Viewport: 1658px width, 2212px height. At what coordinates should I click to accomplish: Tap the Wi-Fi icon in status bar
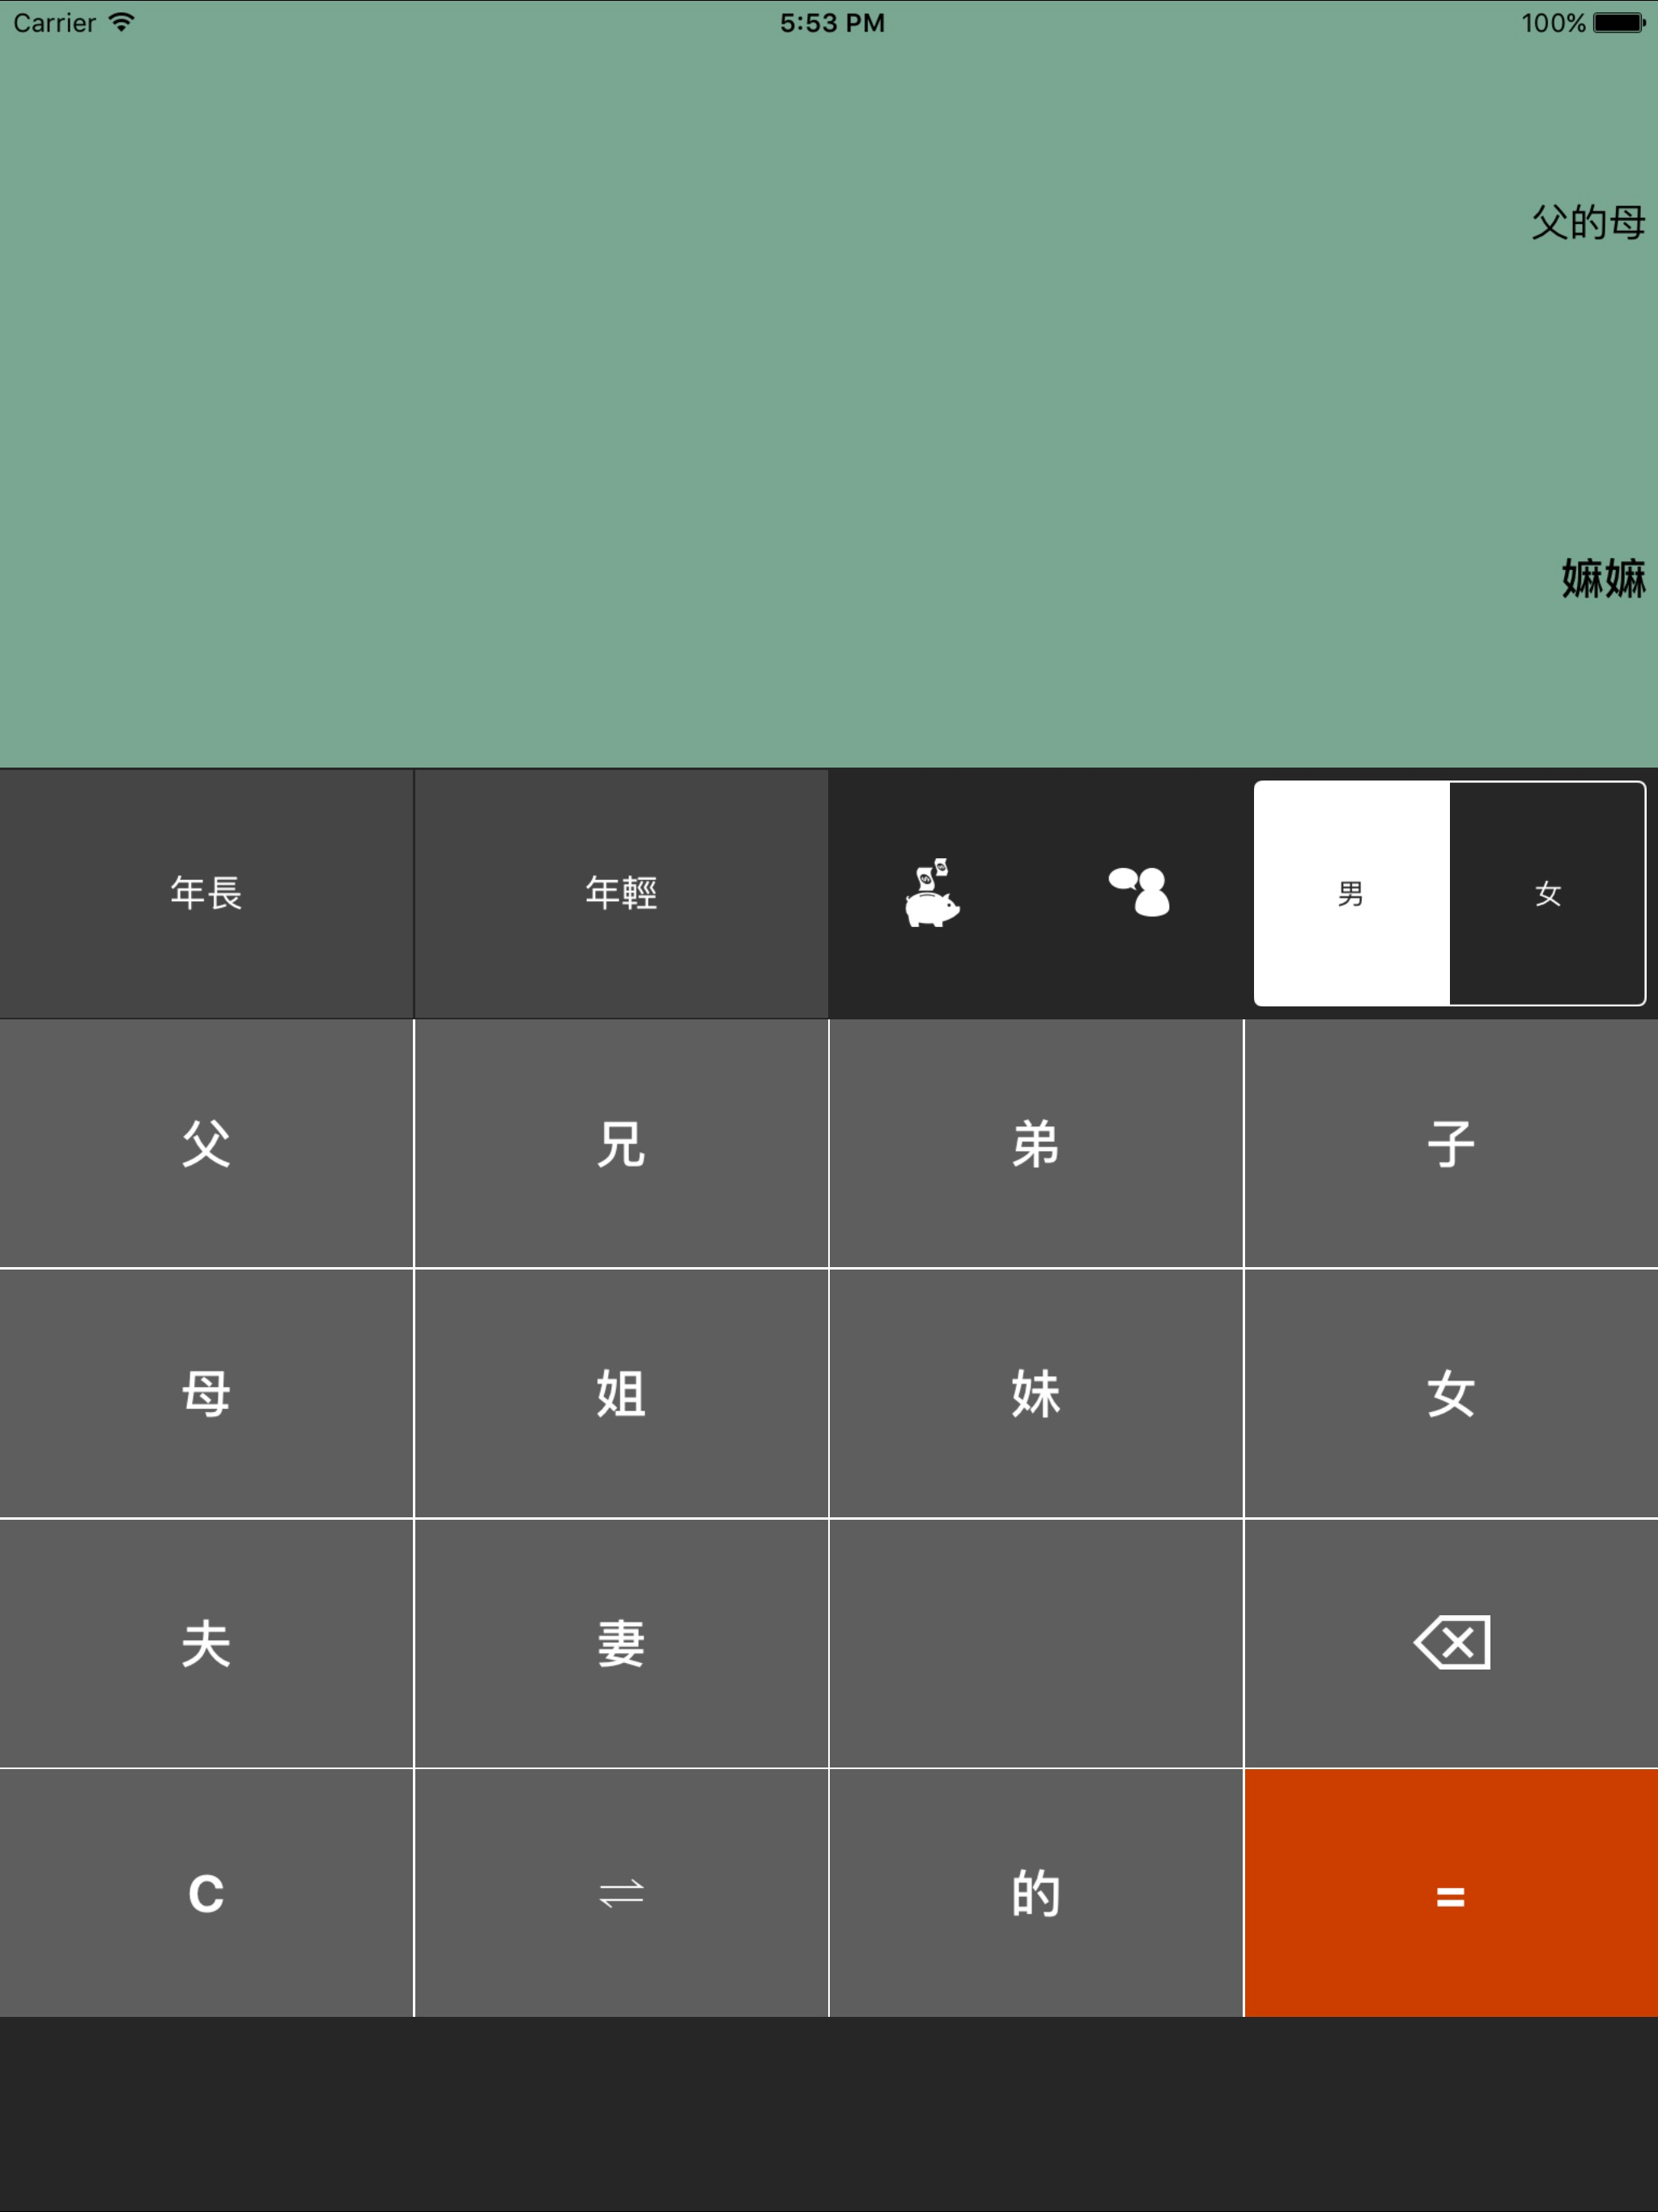click(121, 22)
